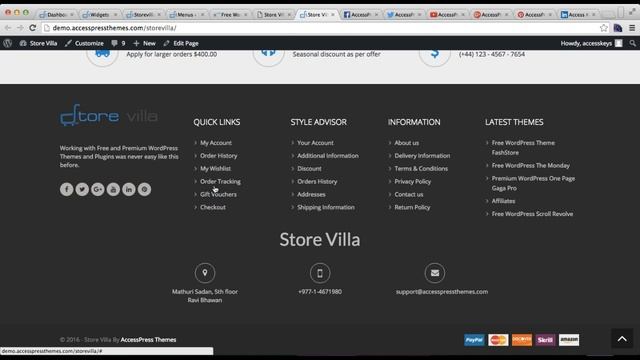Screen dimensions: 640x360
Task: Open the admin bar search icon
Action: click(x=632, y=43)
